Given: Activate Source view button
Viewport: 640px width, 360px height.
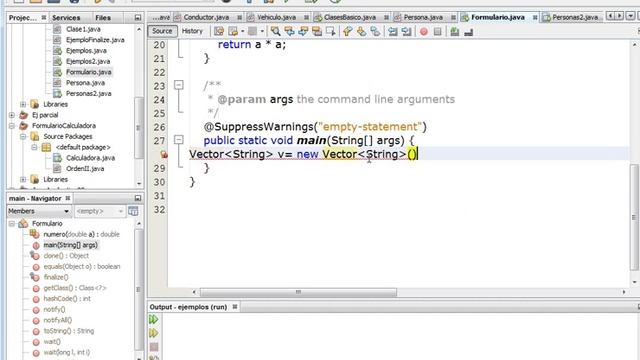Looking at the screenshot, I should click(162, 31).
